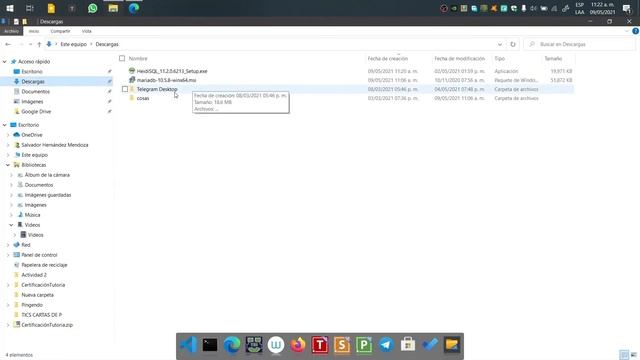Sort by the Tipo column header

pos(500,58)
